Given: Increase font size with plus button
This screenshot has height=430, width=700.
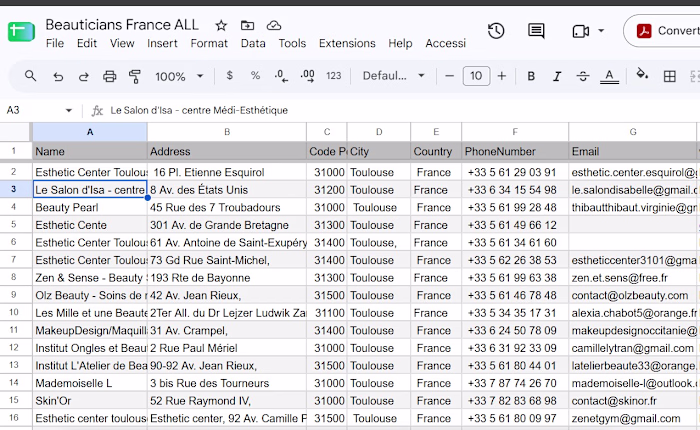Looking at the screenshot, I should 502,76.
